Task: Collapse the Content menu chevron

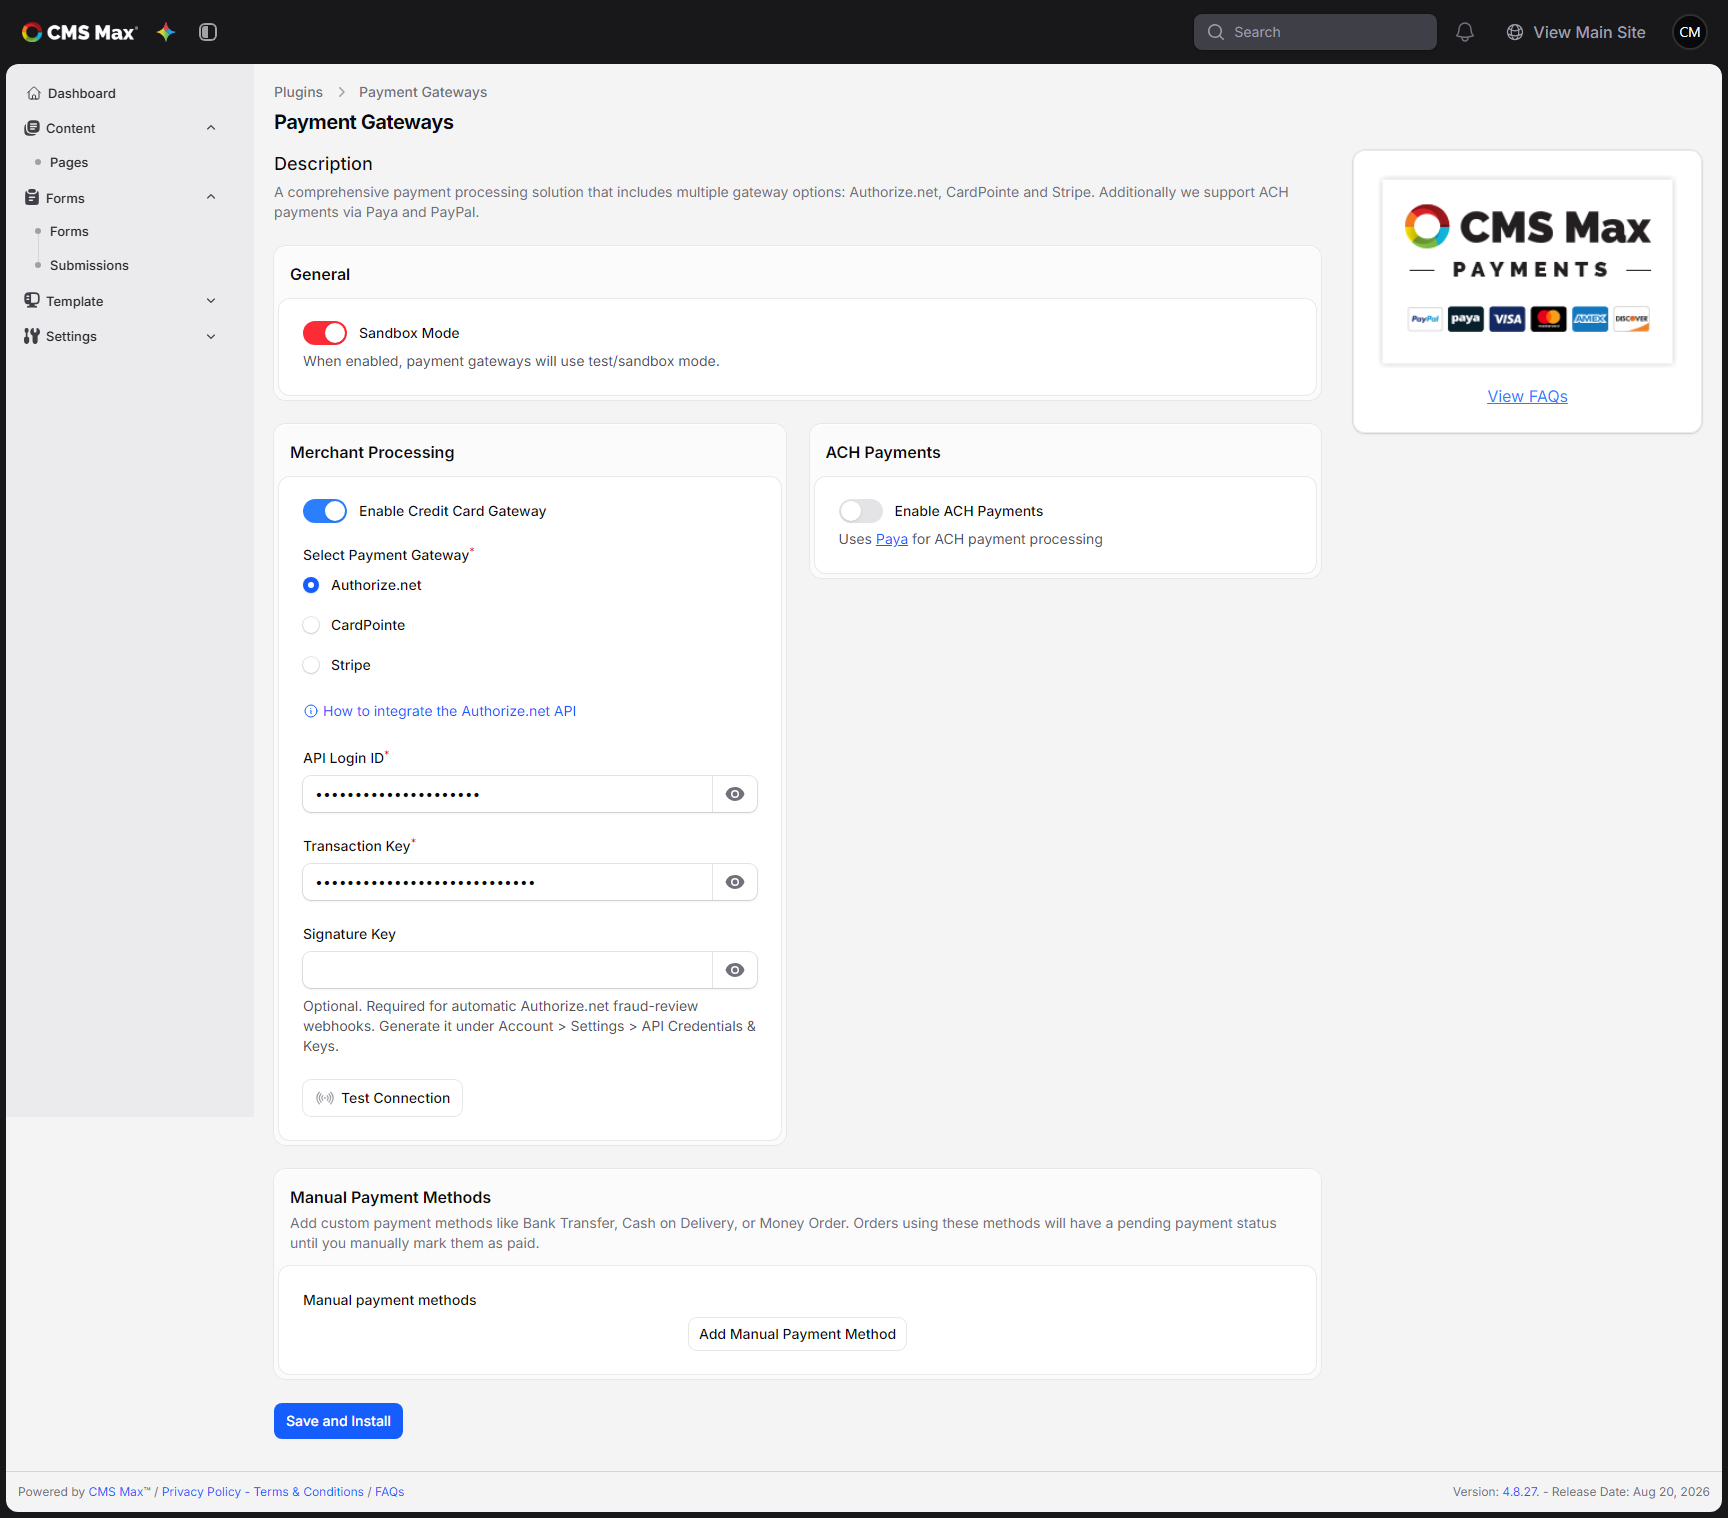Action: 211,128
